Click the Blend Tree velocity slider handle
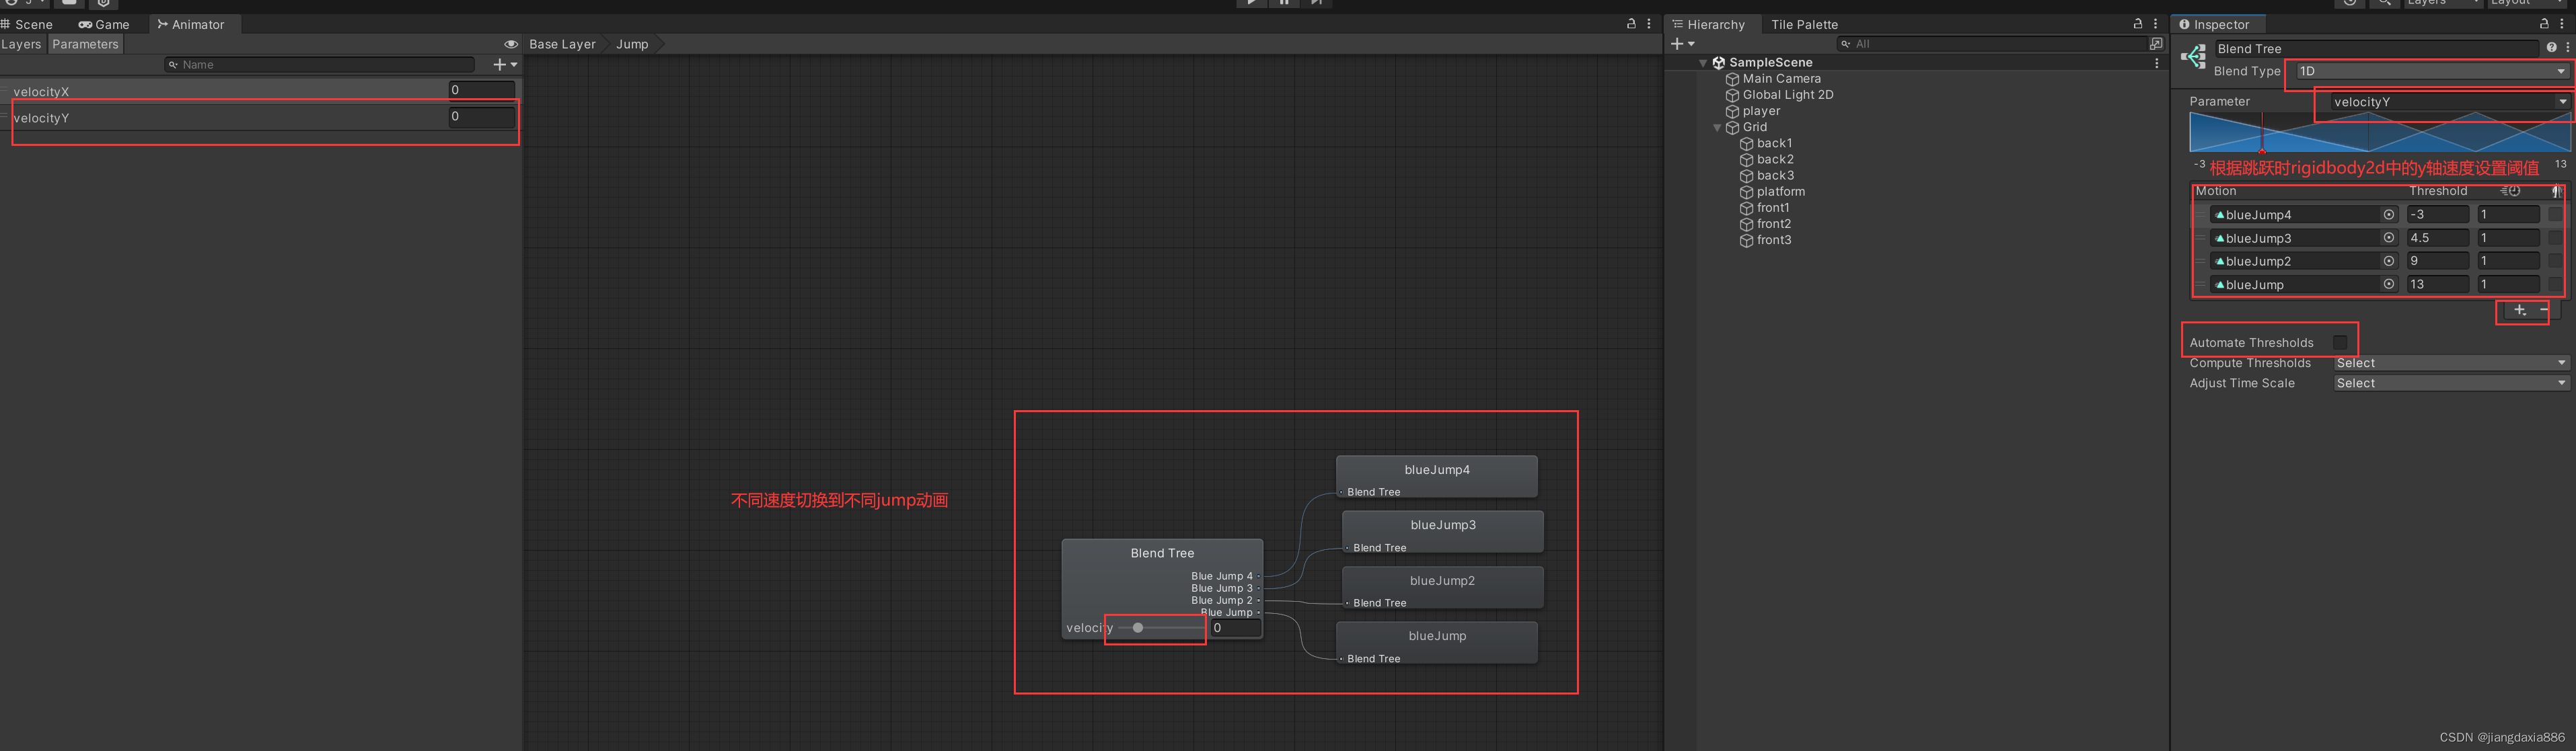The width and height of the screenshot is (2576, 751). click(1138, 628)
